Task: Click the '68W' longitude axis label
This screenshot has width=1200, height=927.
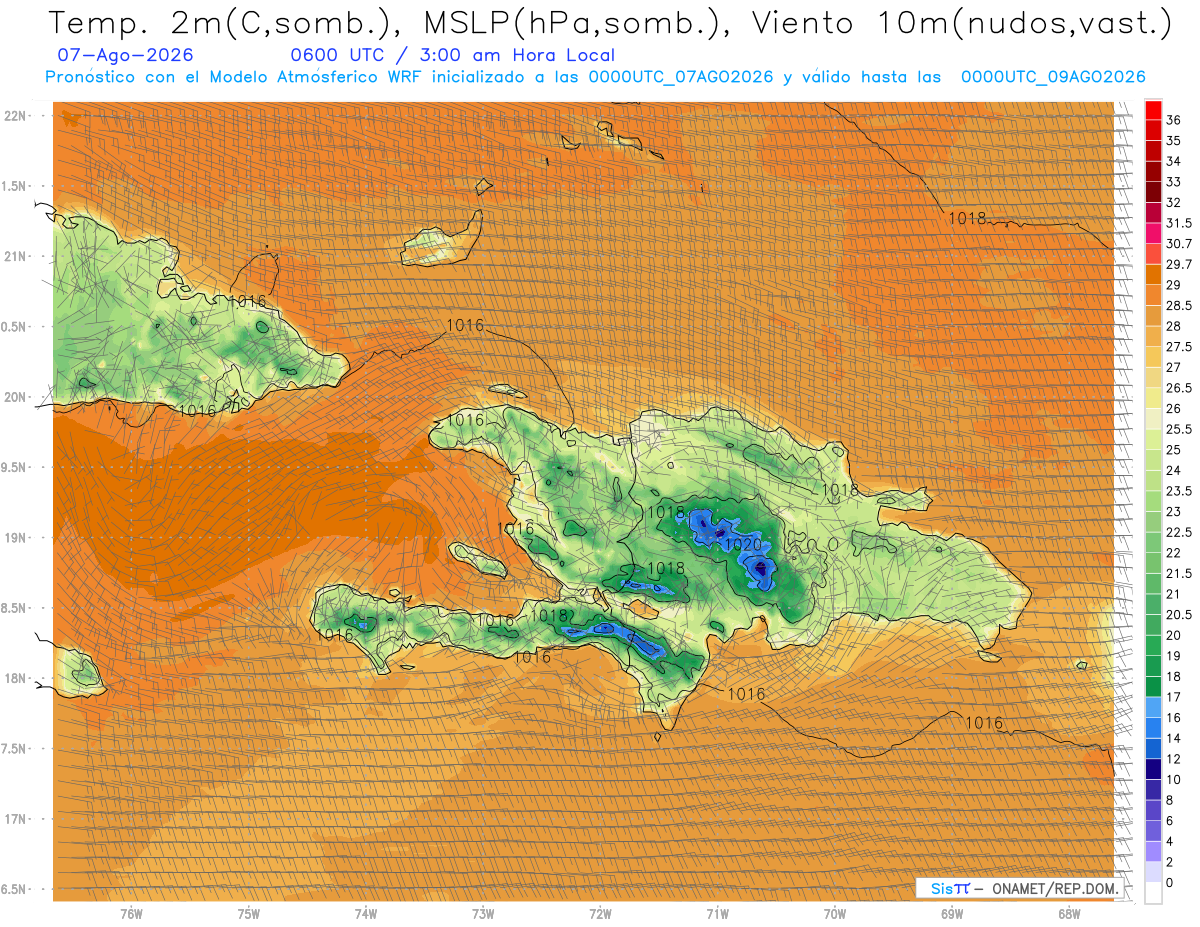Action: click(1068, 913)
